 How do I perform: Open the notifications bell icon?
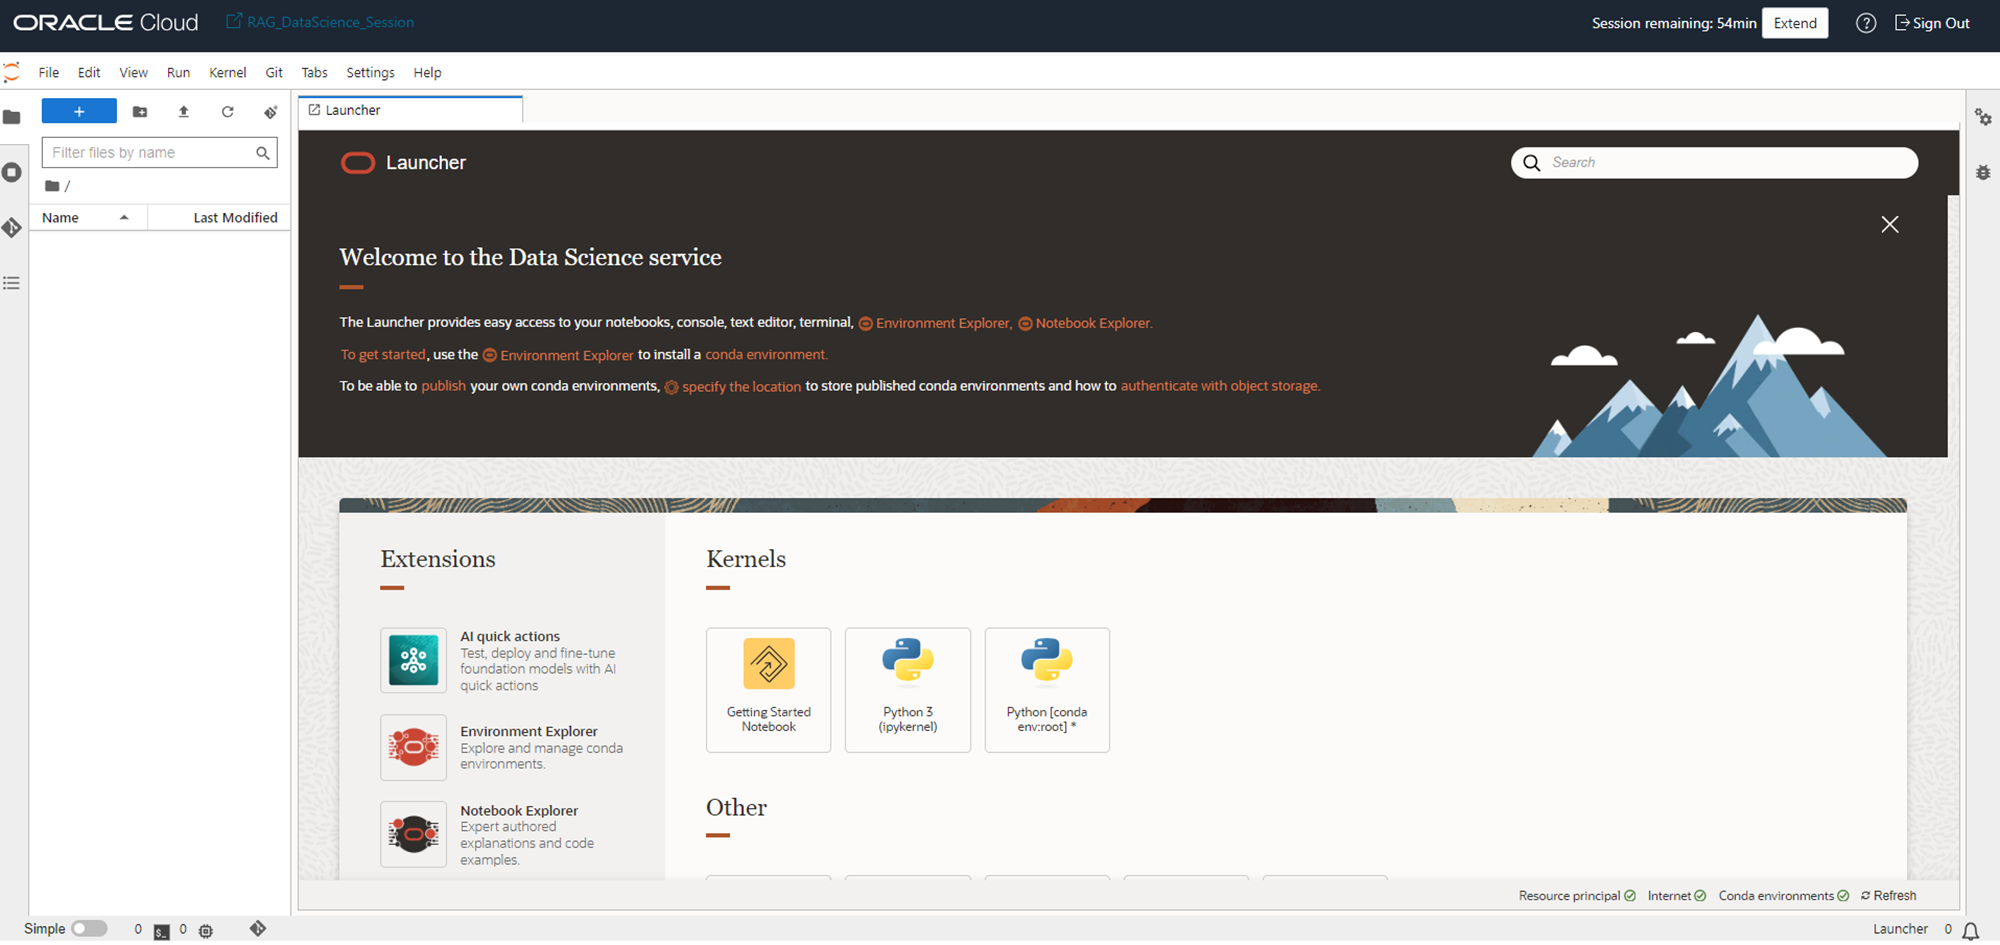click(1971, 931)
